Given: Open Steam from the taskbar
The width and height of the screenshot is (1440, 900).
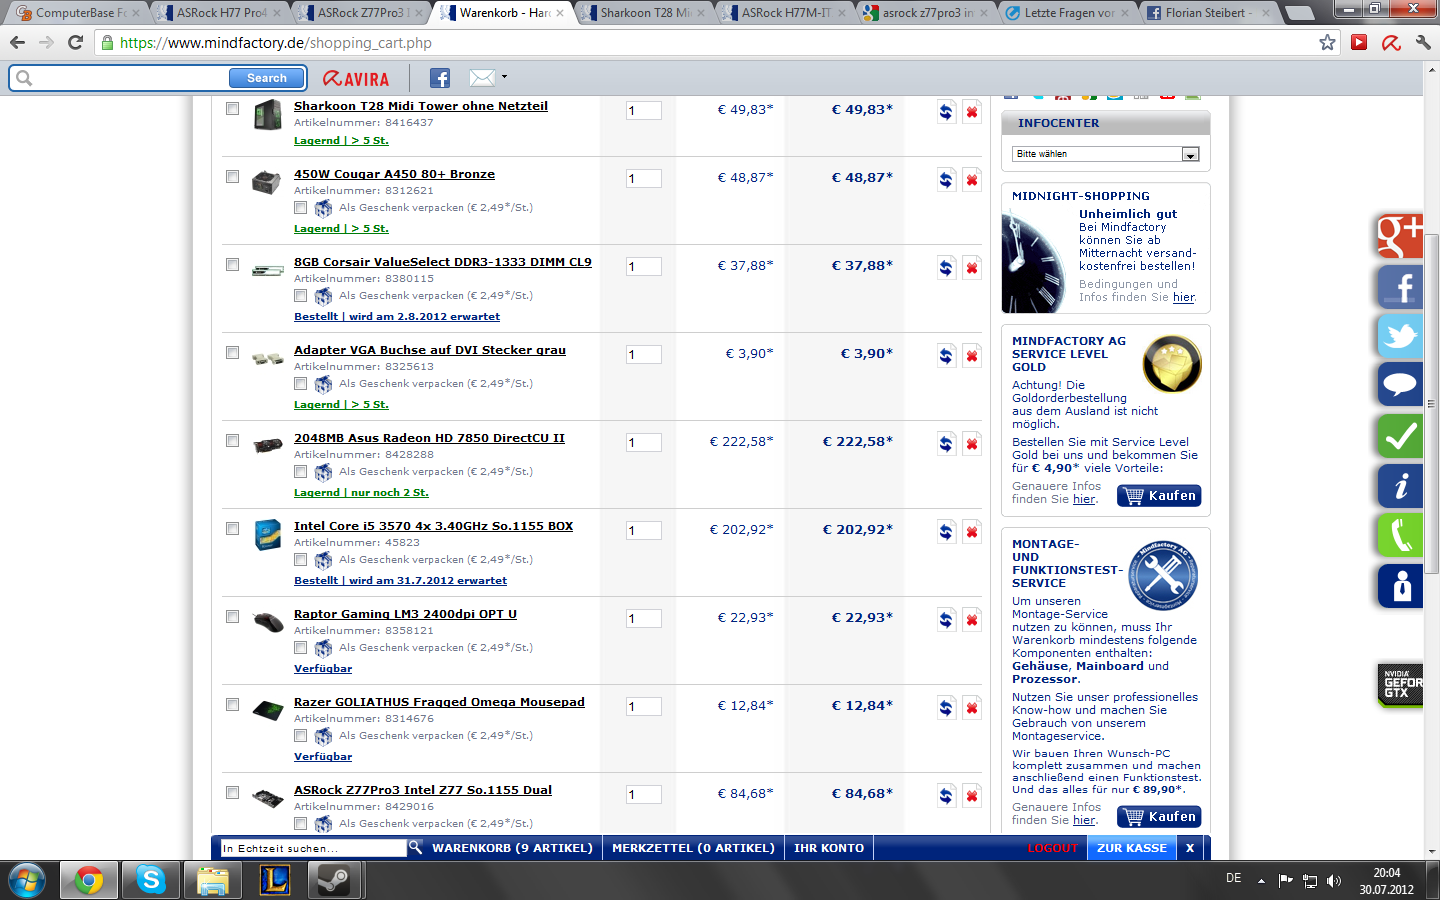Looking at the screenshot, I should [x=333, y=880].
